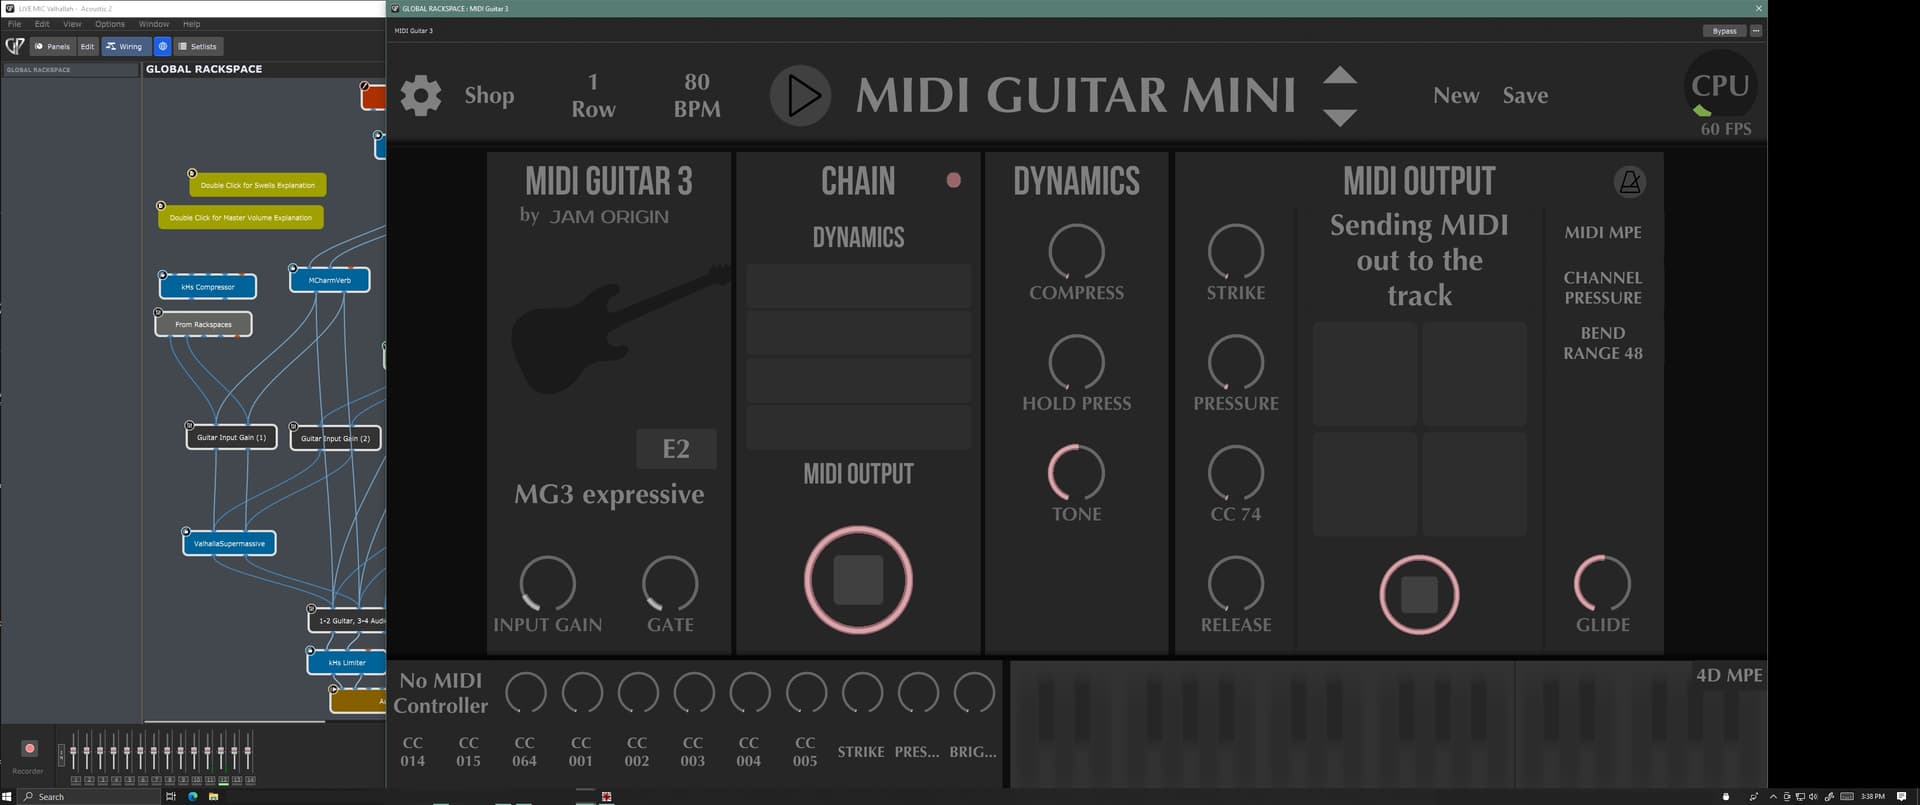Select next preset with down arrow
Screen dimensions: 1920x805
pos(1340,117)
